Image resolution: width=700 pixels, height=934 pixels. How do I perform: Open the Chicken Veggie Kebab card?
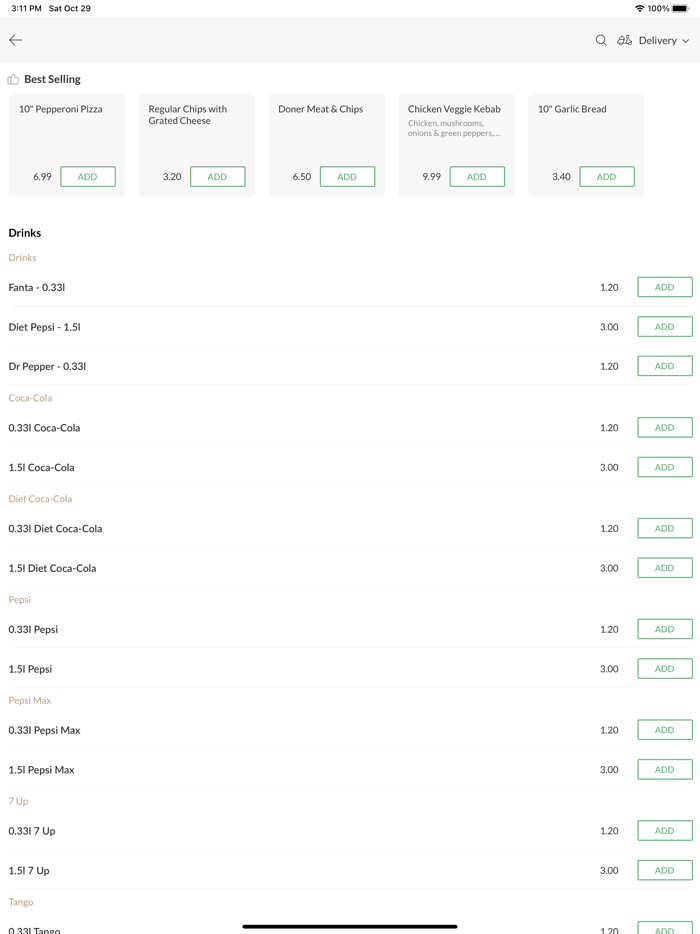(x=456, y=125)
